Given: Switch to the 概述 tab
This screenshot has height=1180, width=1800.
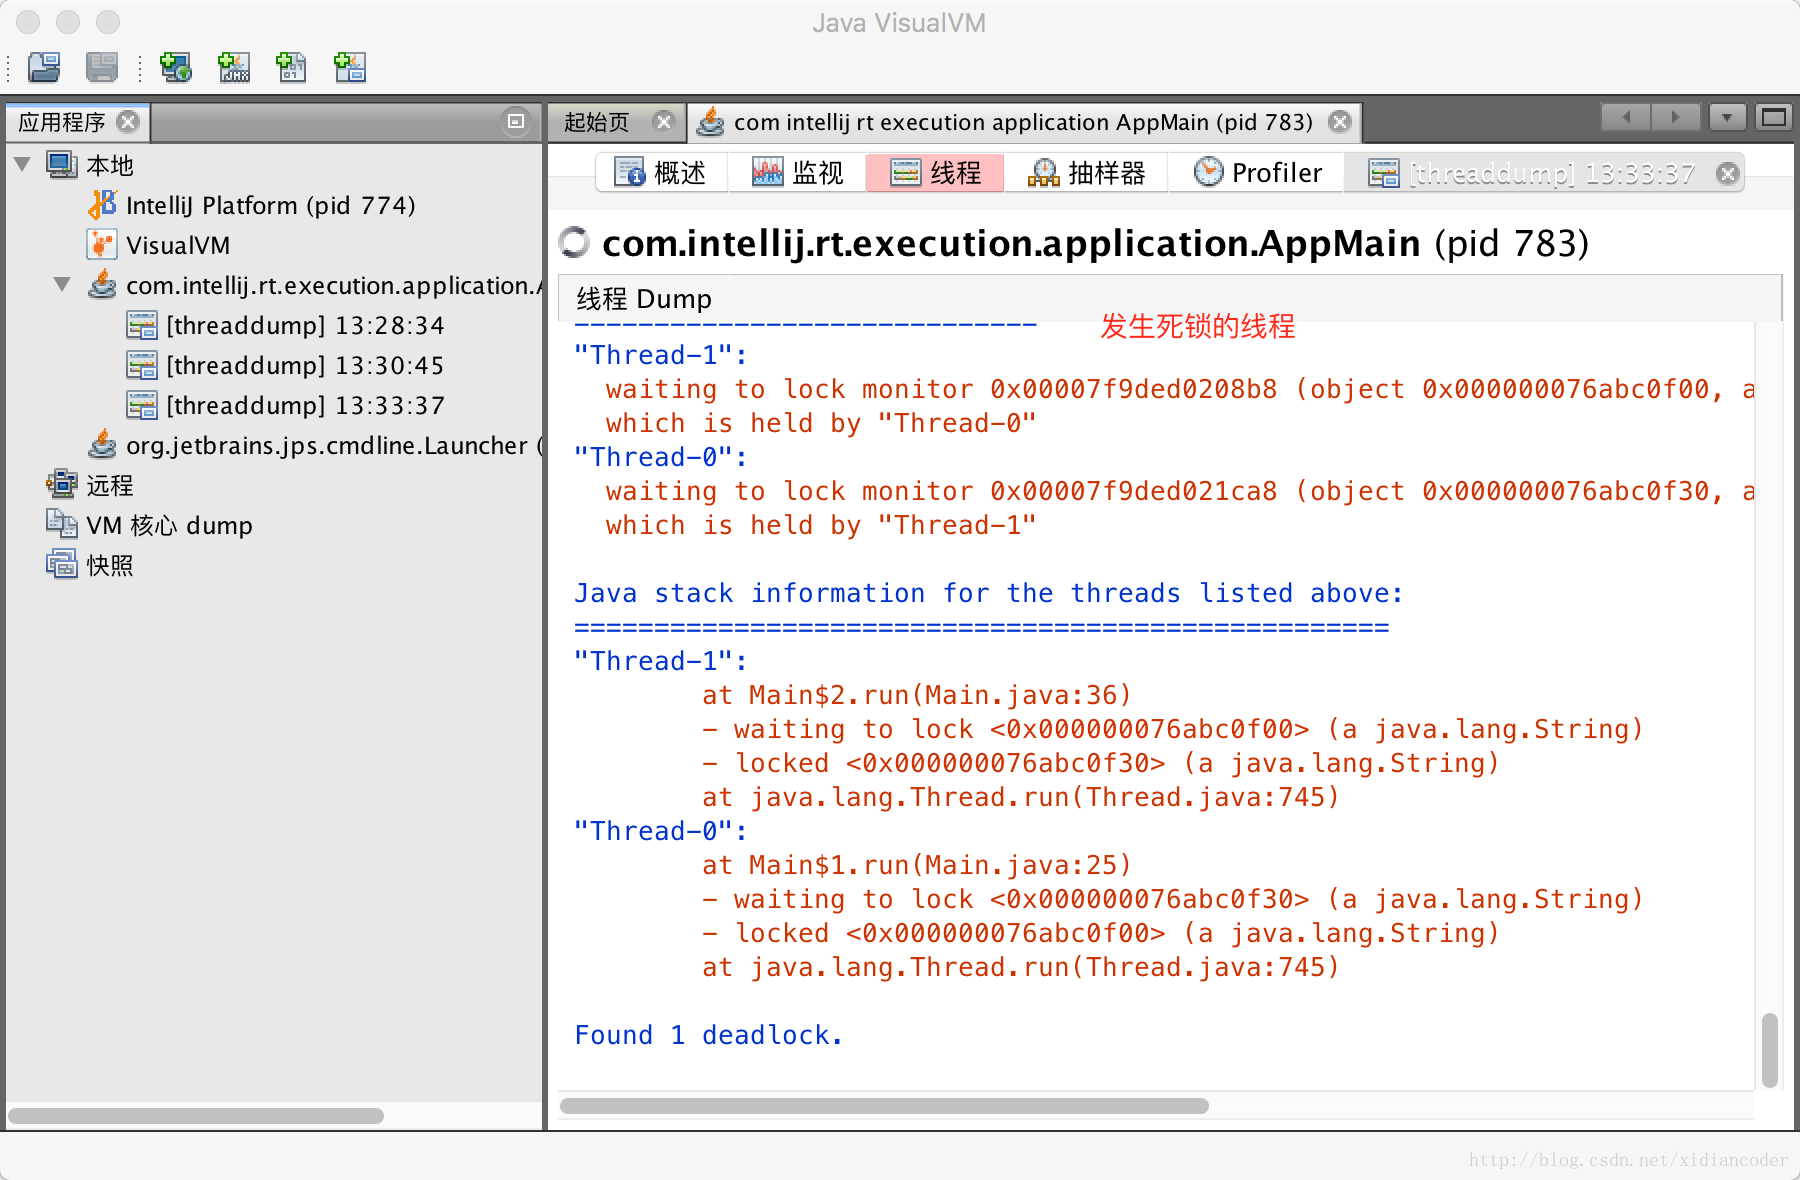Looking at the screenshot, I should (x=660, y=173).
